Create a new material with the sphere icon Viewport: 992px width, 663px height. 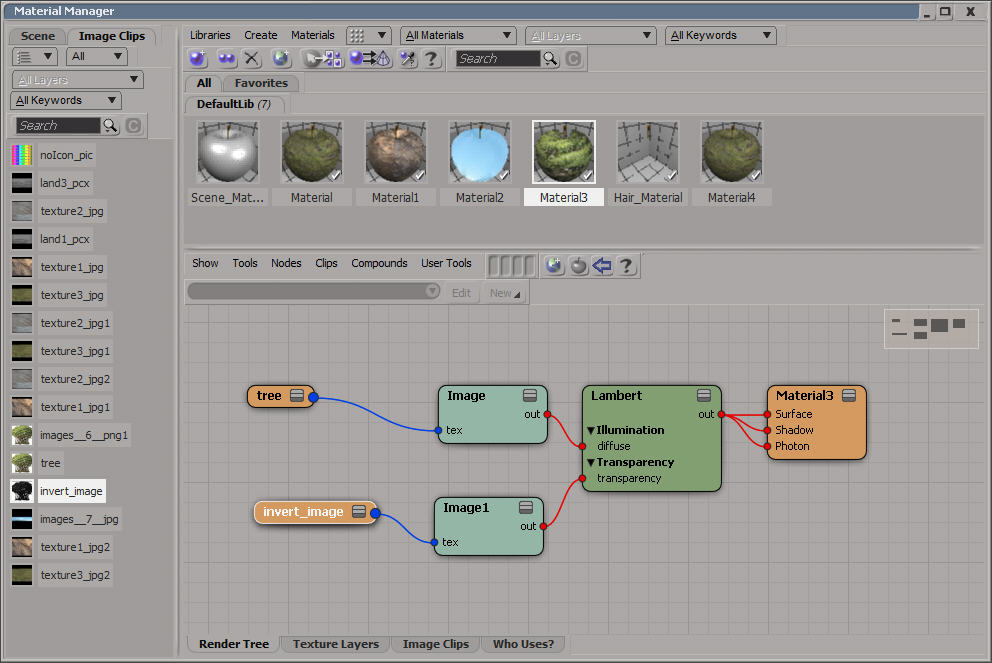[x=198, y=58]
